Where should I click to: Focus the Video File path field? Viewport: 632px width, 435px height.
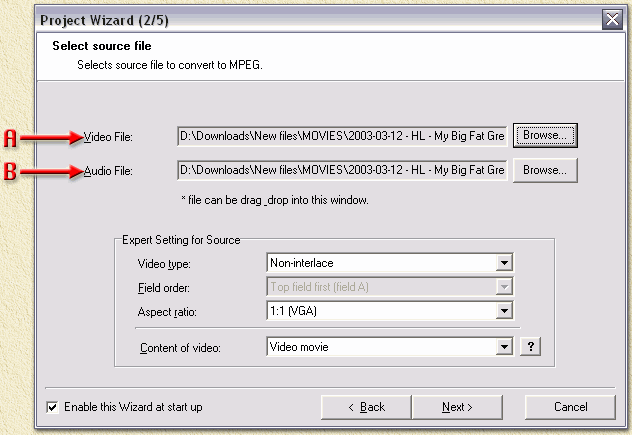pos(341,136)
